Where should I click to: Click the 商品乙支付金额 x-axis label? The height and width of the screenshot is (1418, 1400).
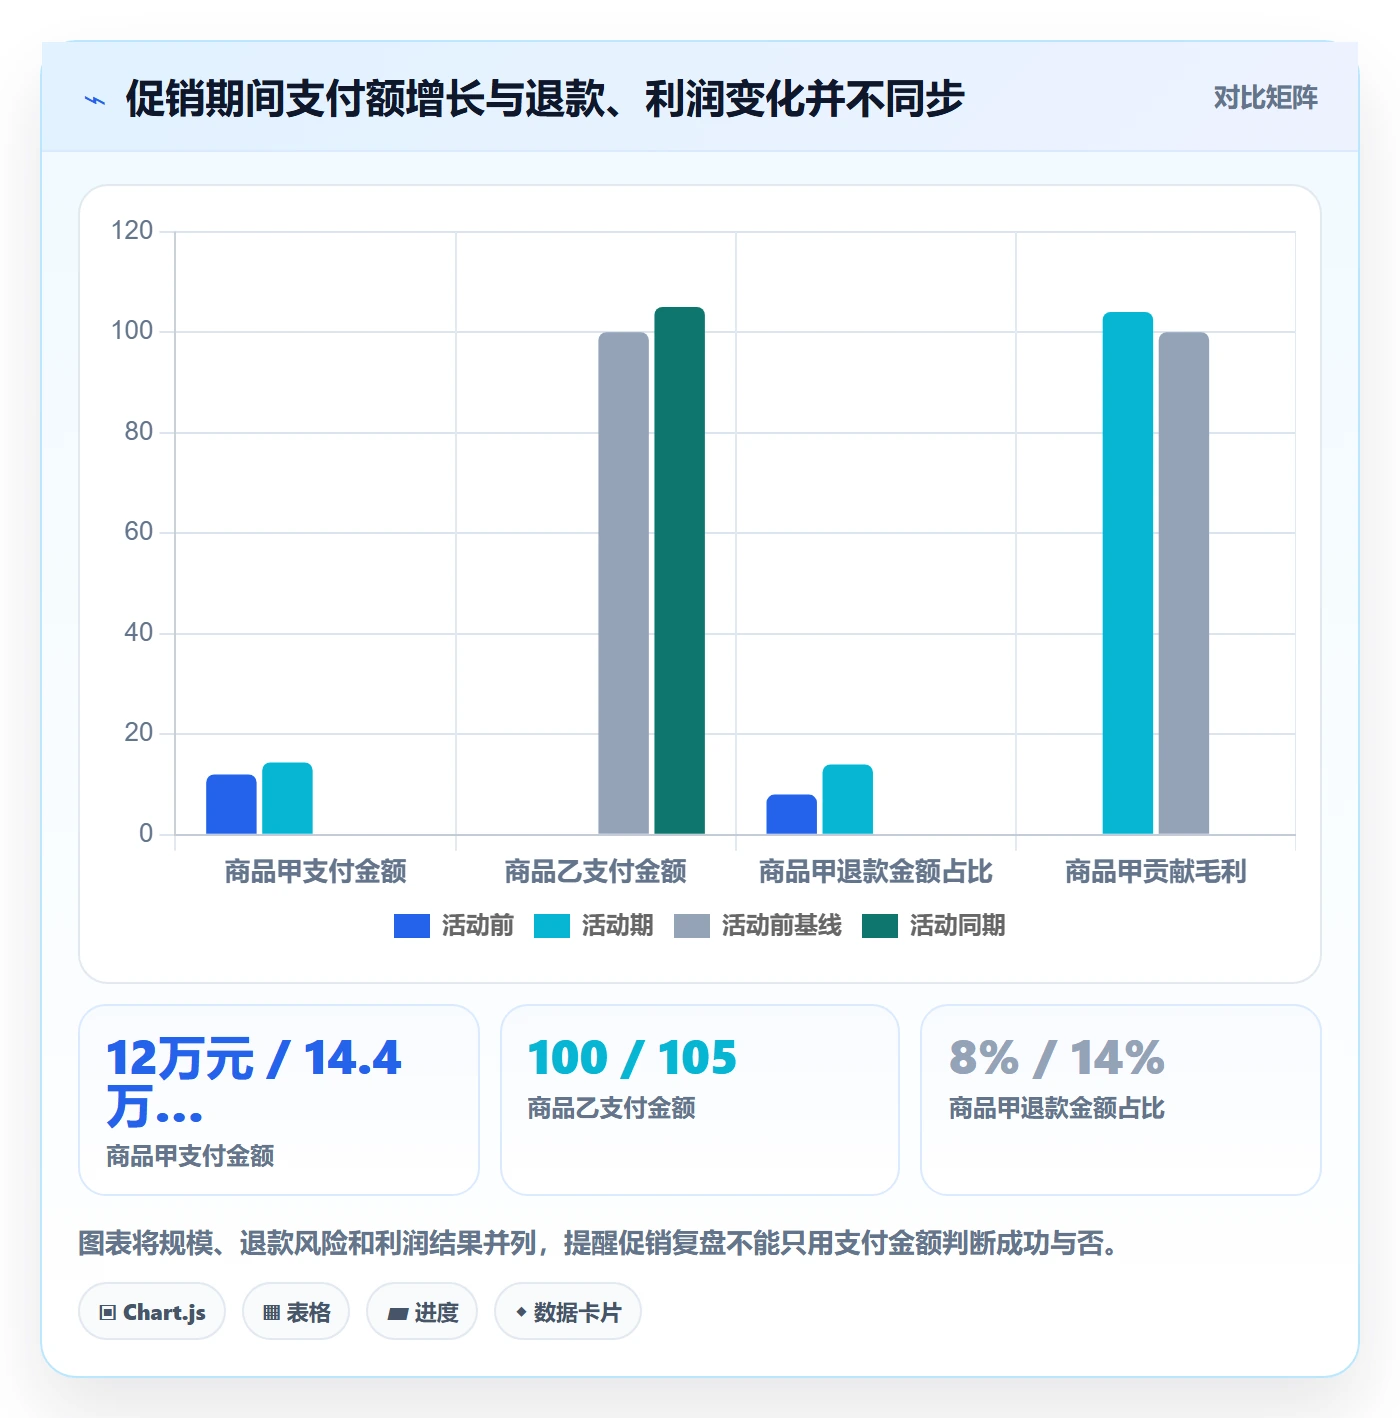[x=595, y=872]
